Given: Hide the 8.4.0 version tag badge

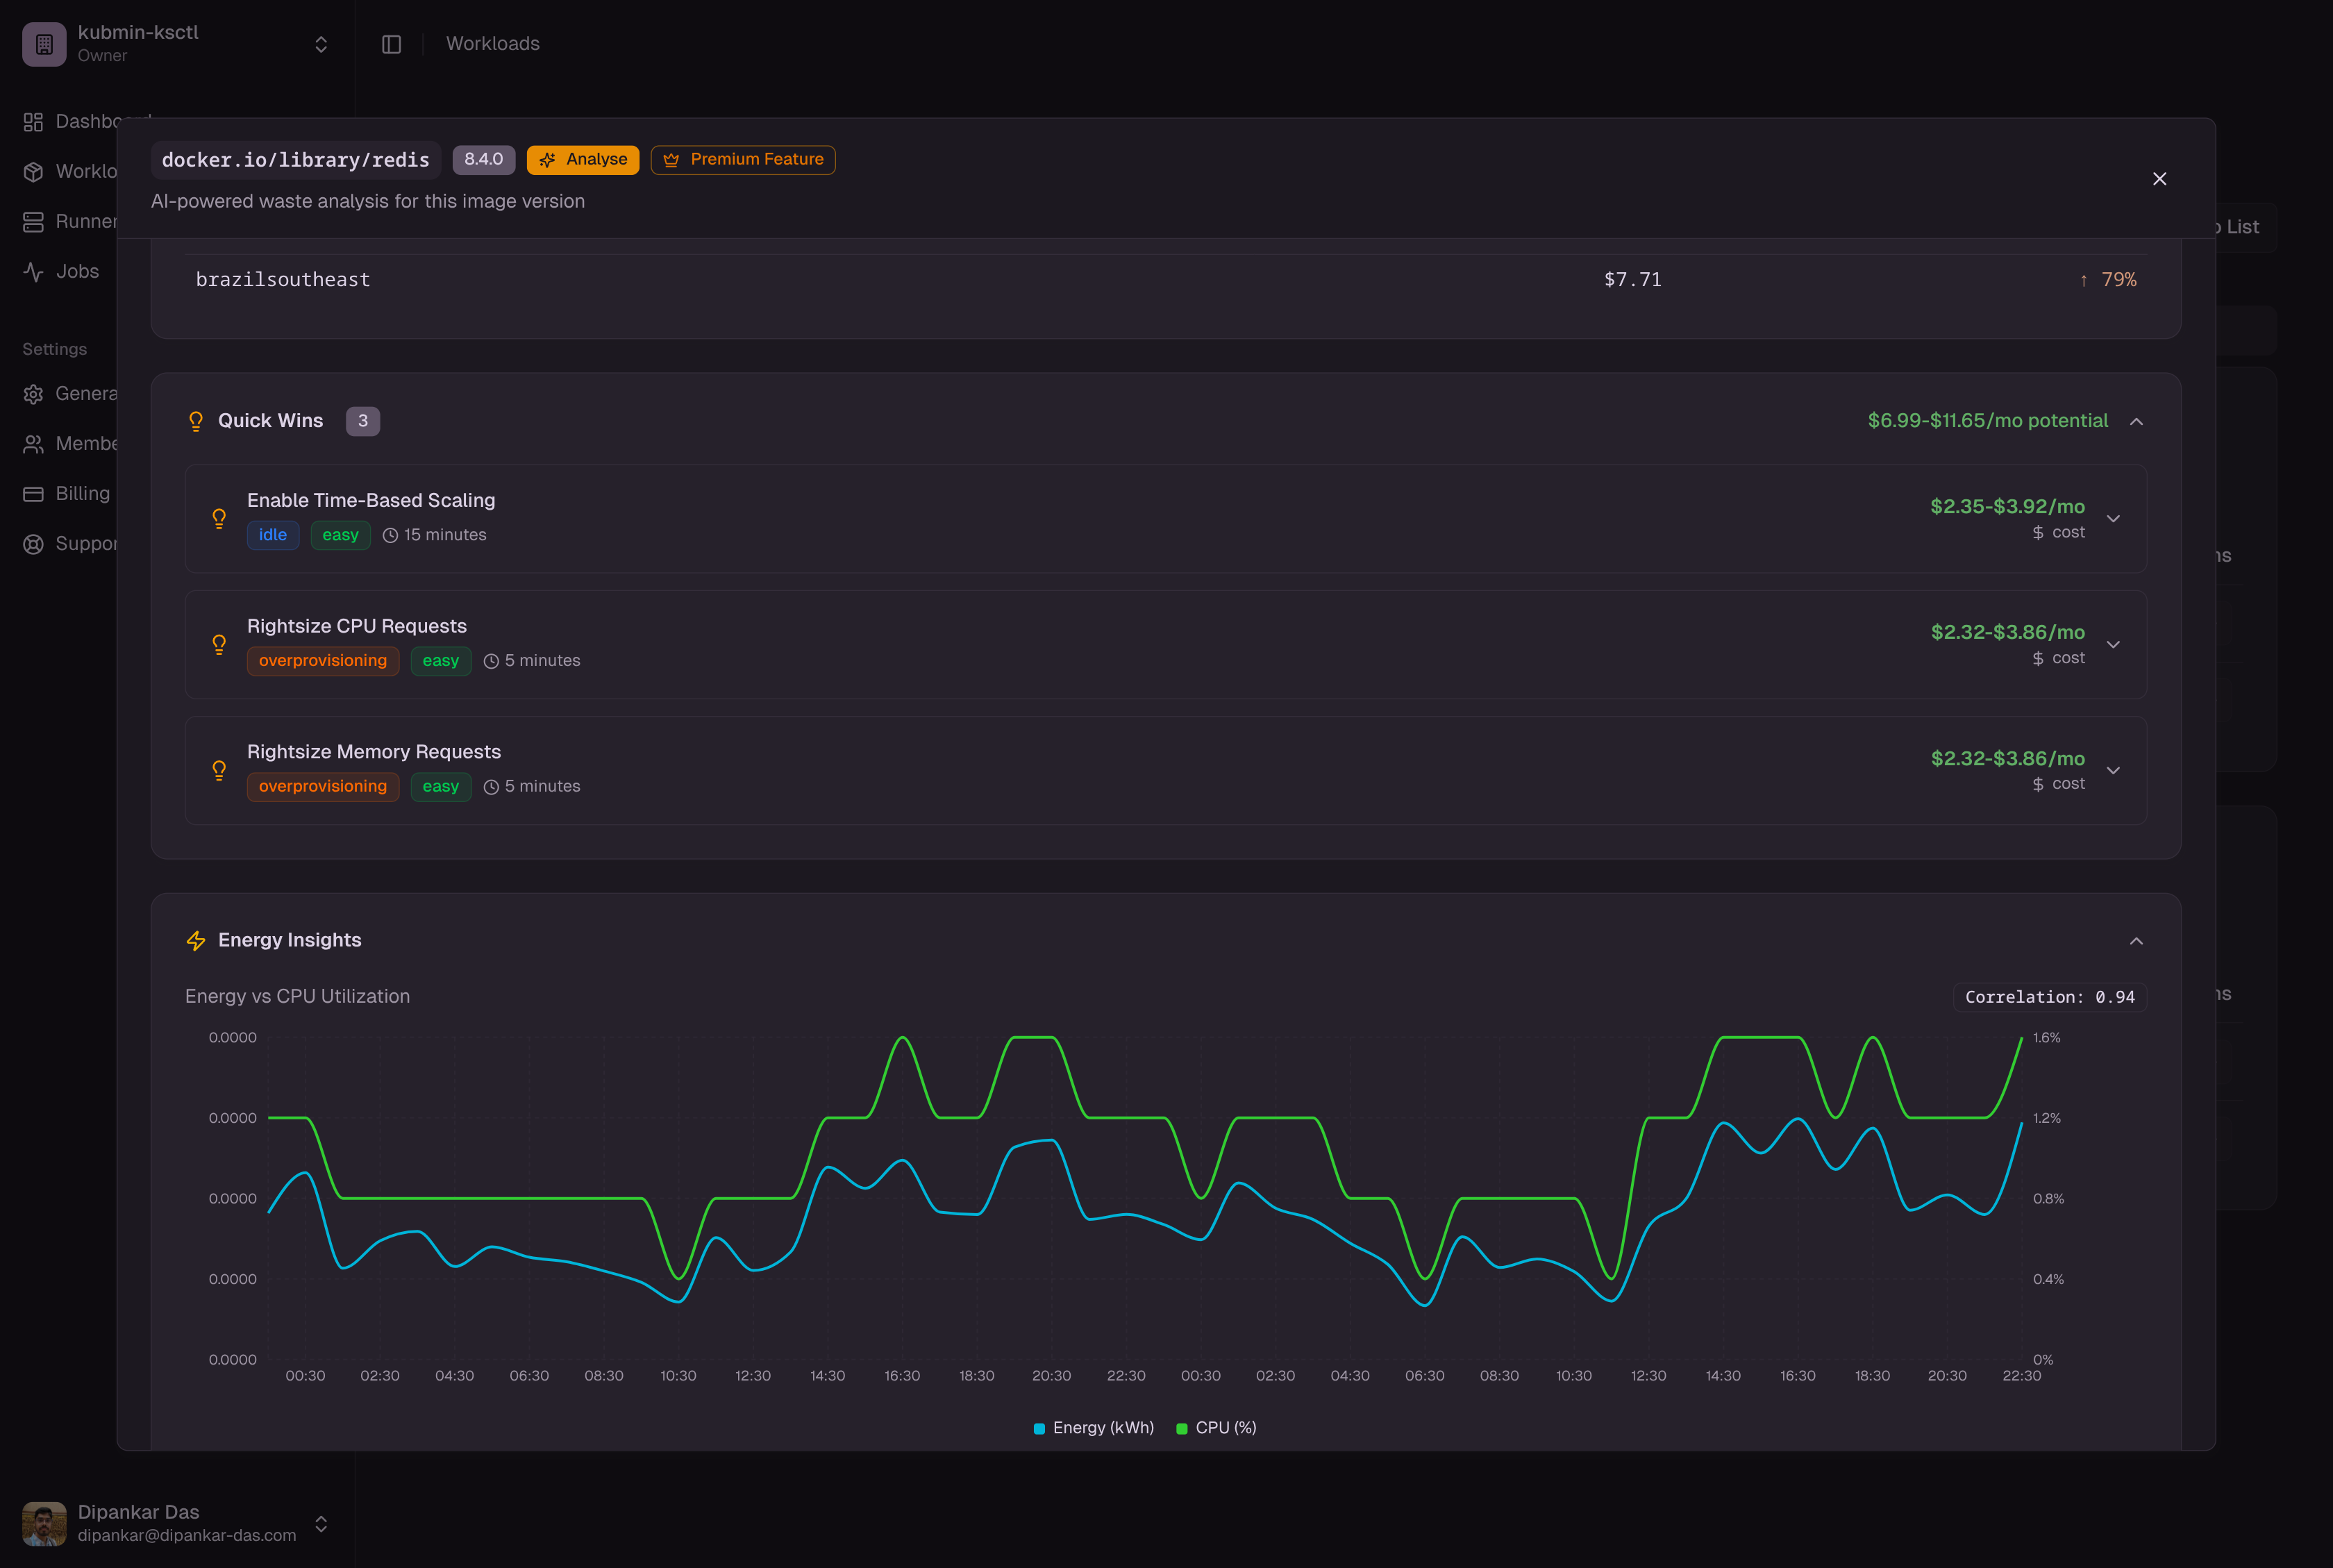Looking at the screenshot, I should click(483, 159).
